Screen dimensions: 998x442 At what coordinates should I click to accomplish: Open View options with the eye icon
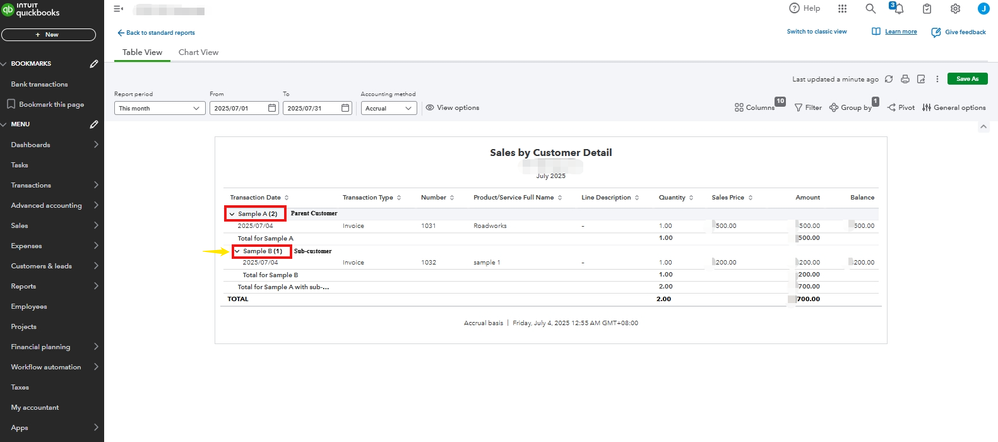452,108
